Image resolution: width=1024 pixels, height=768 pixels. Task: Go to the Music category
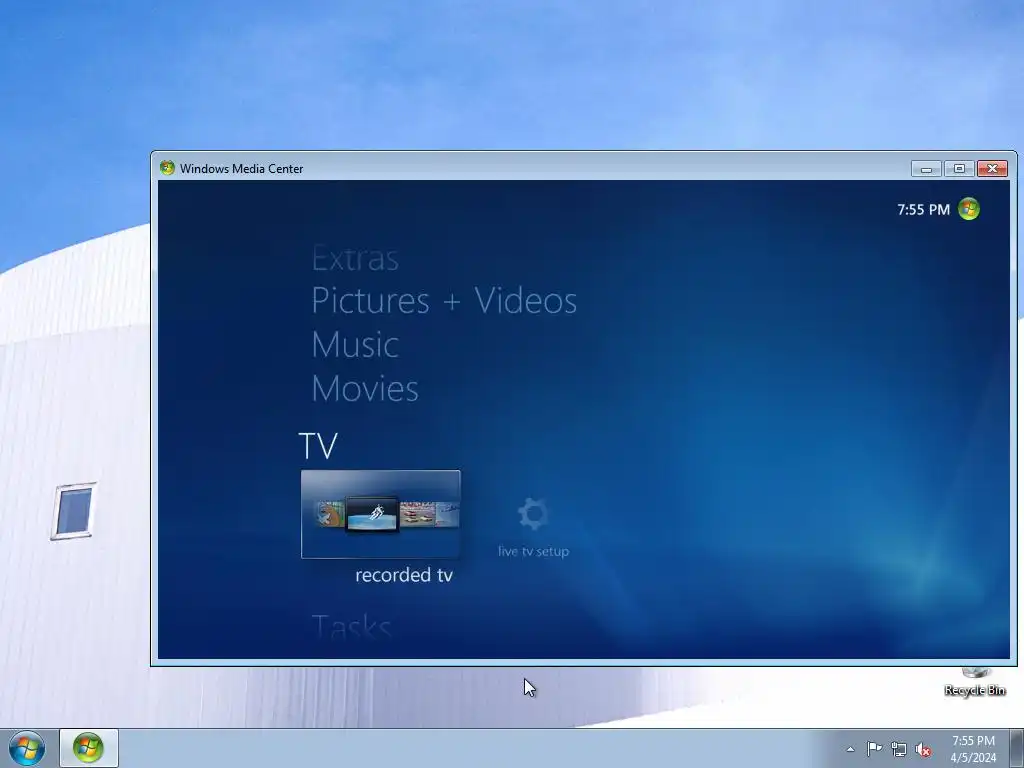tap(355, 344)
